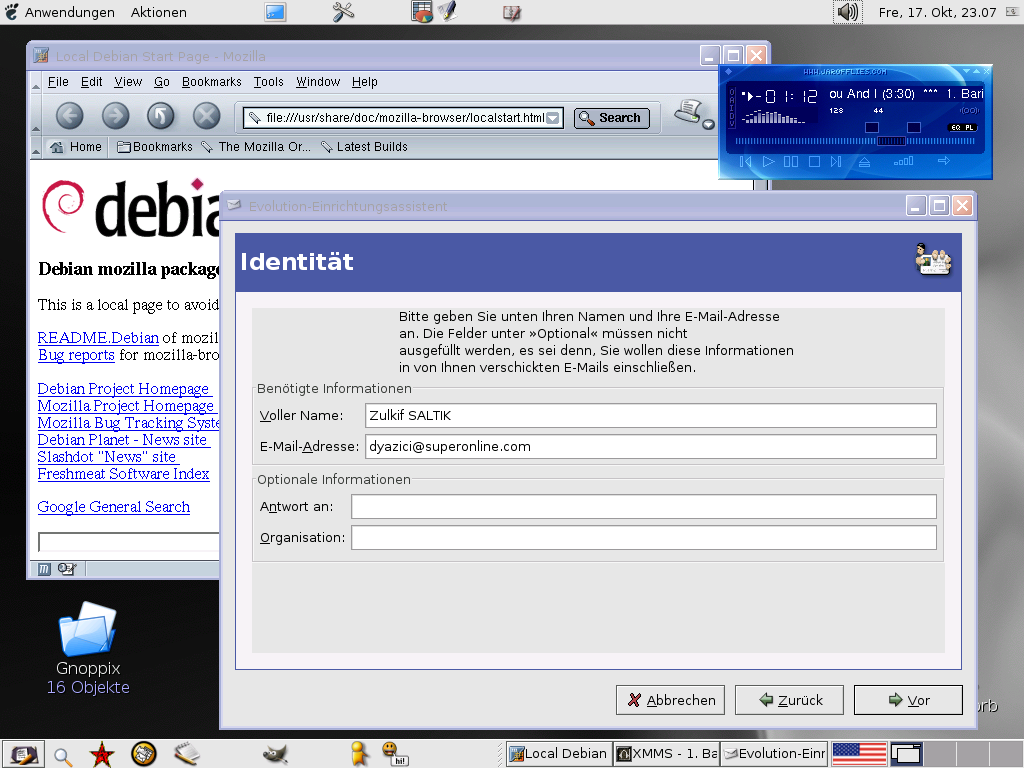
Task: Open the Aktionen panel menu
Action: click(x=159, y=12)
